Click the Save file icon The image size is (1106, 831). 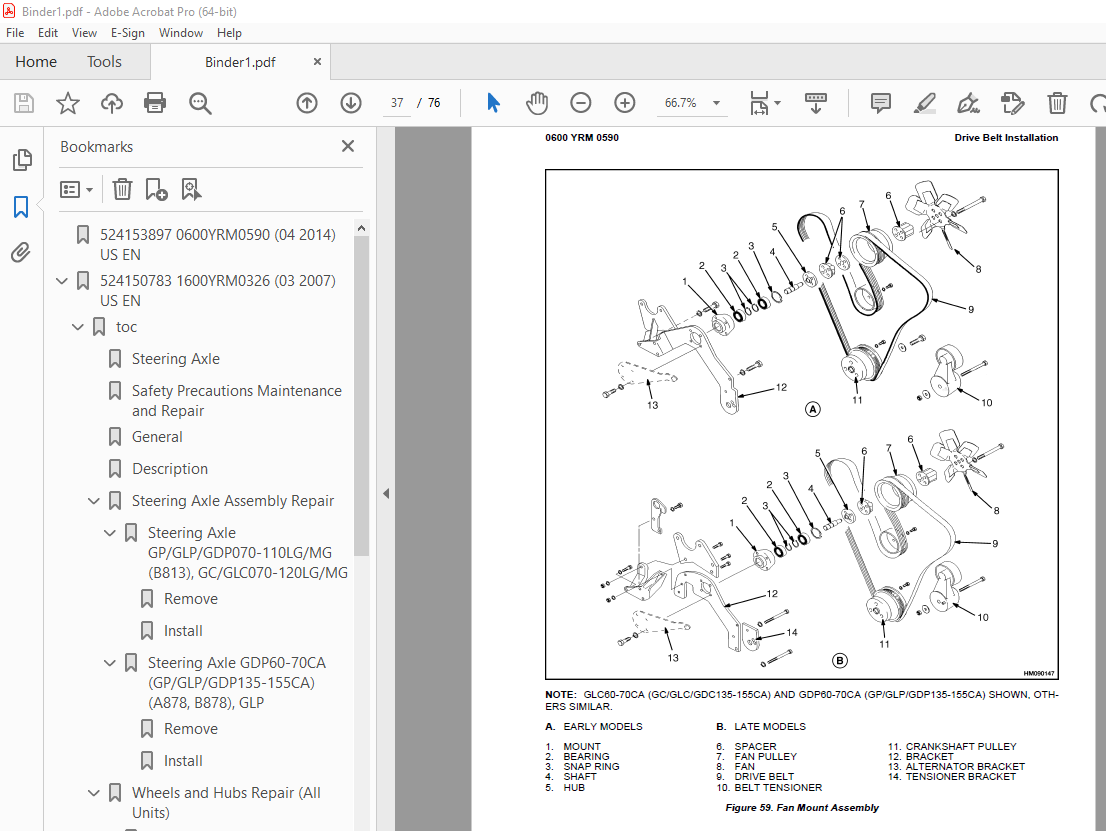tap(24, 103)
